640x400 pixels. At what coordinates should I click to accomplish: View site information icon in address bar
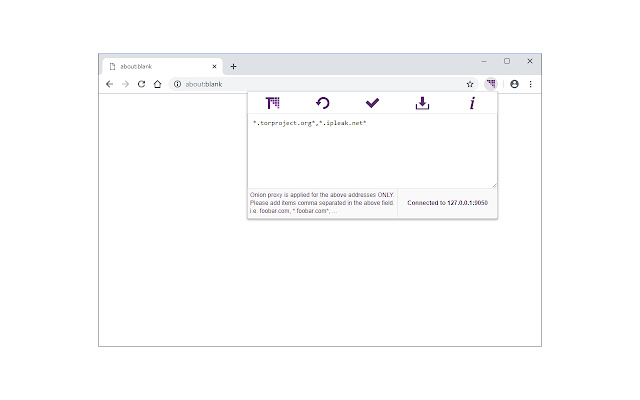[177, 84]
